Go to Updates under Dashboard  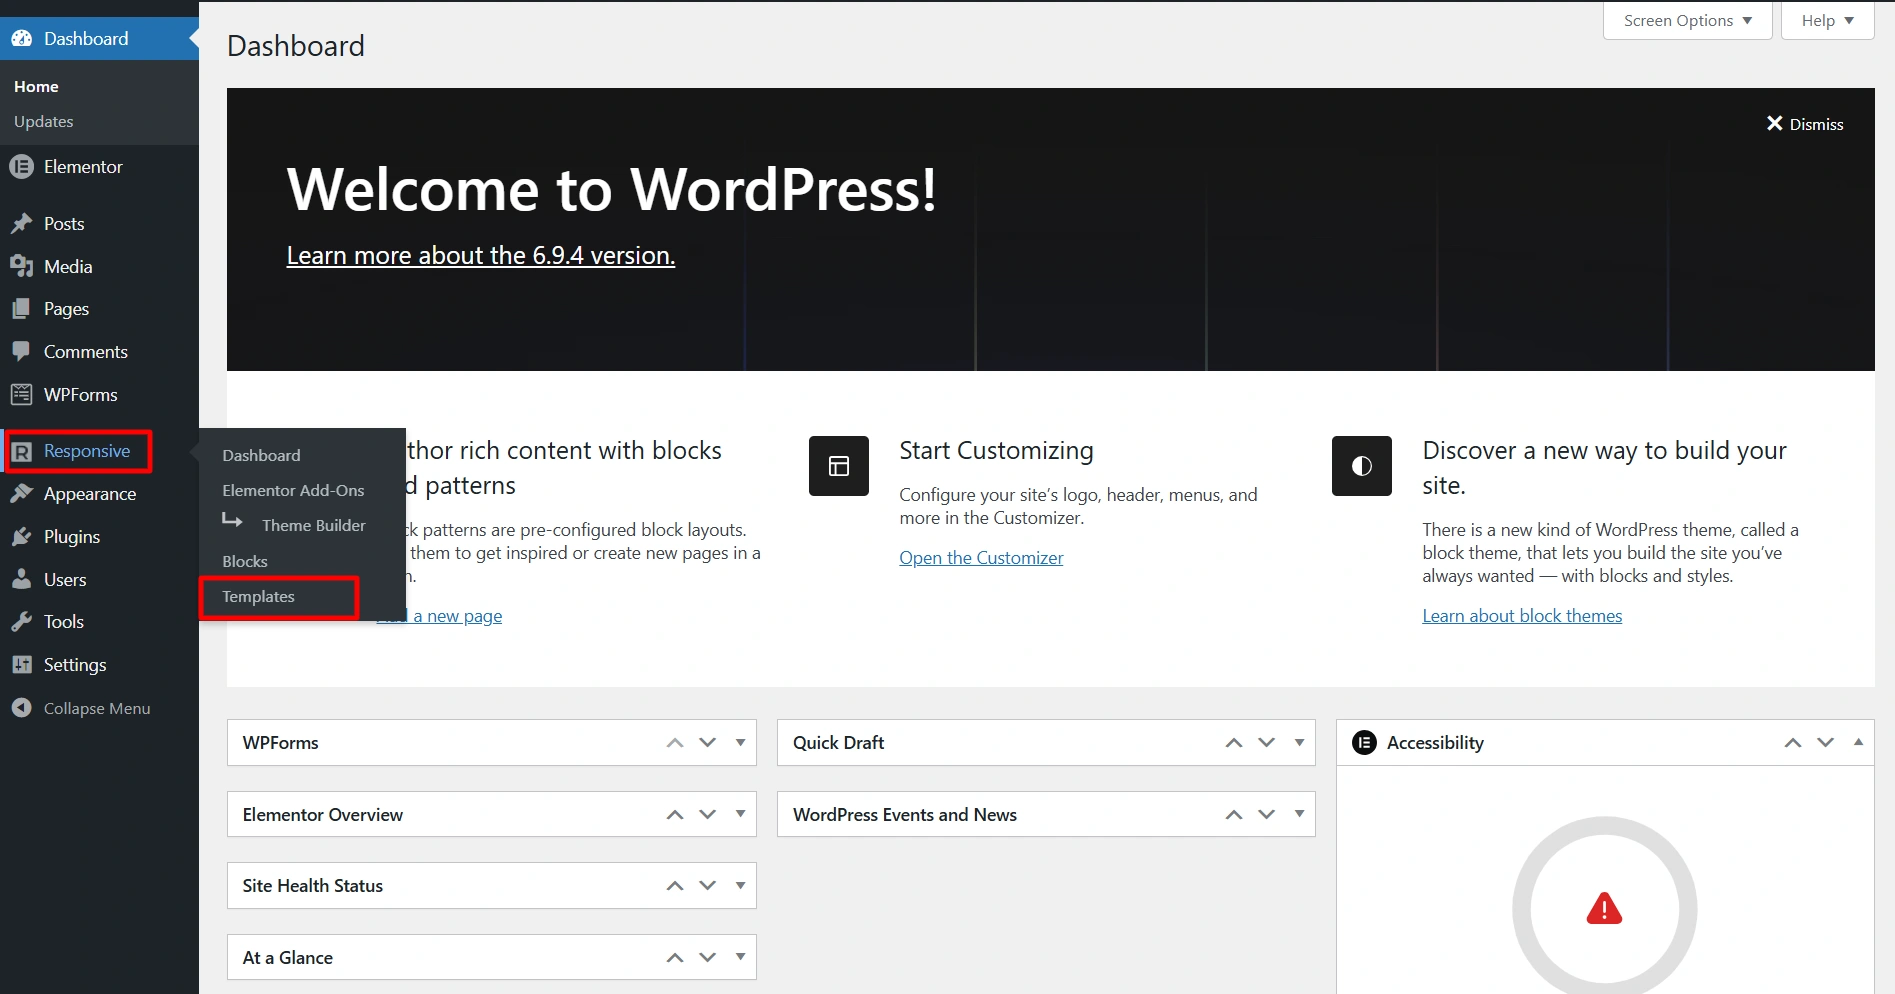click(x=44, y=122)
